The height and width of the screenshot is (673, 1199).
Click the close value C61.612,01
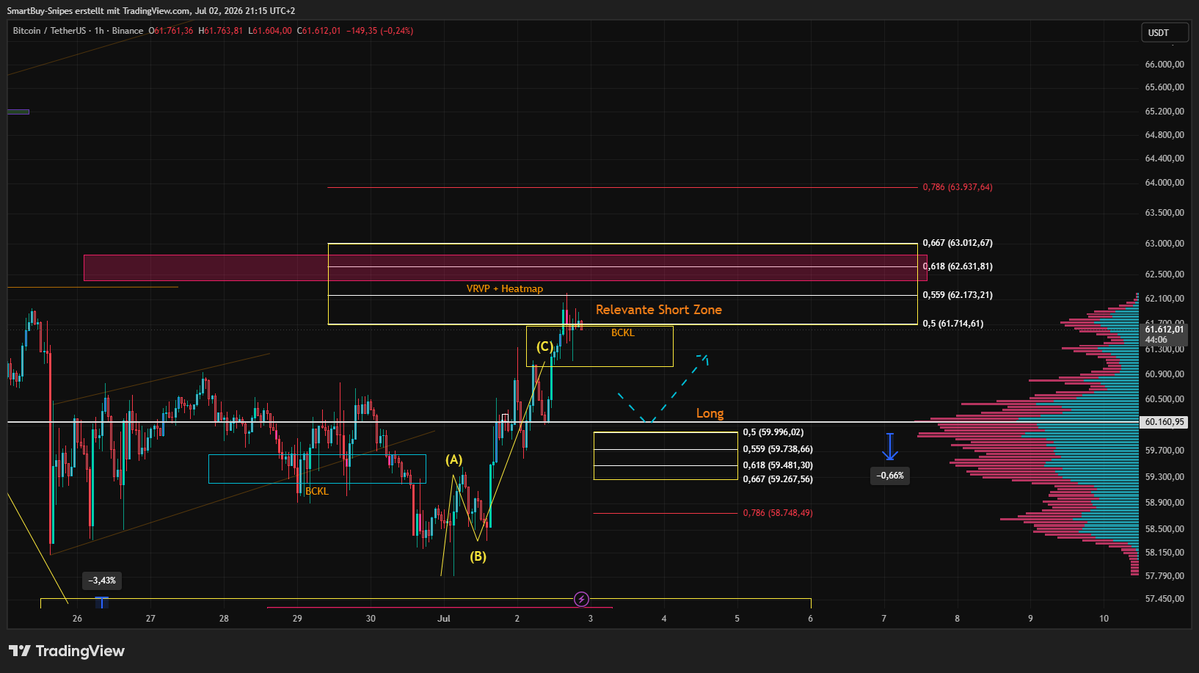point(319,31)
